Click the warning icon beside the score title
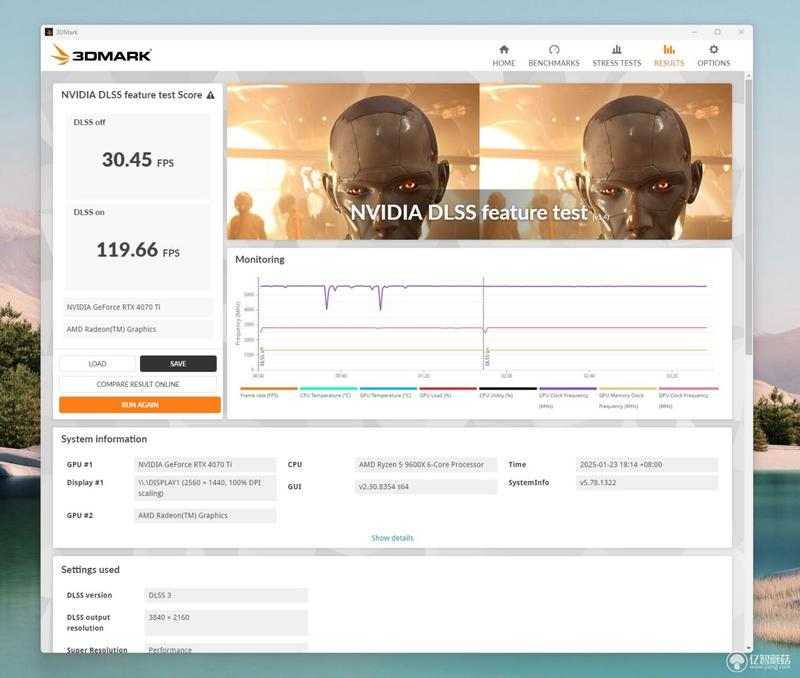800x678 pixels. click(x=210, y=95)
